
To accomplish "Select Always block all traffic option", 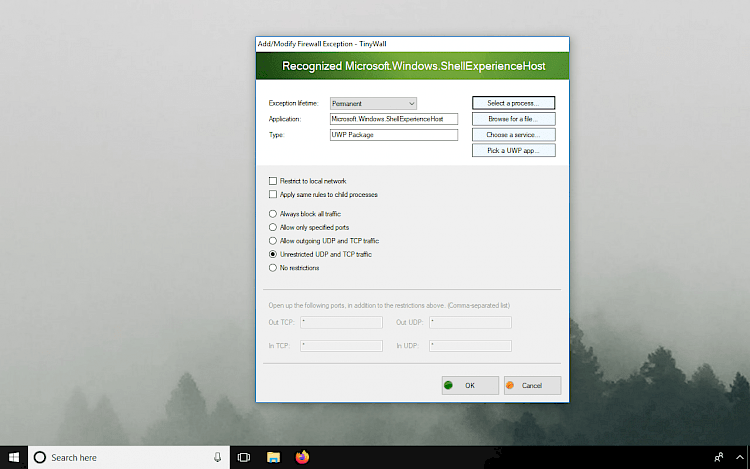I will pos(273,214).
